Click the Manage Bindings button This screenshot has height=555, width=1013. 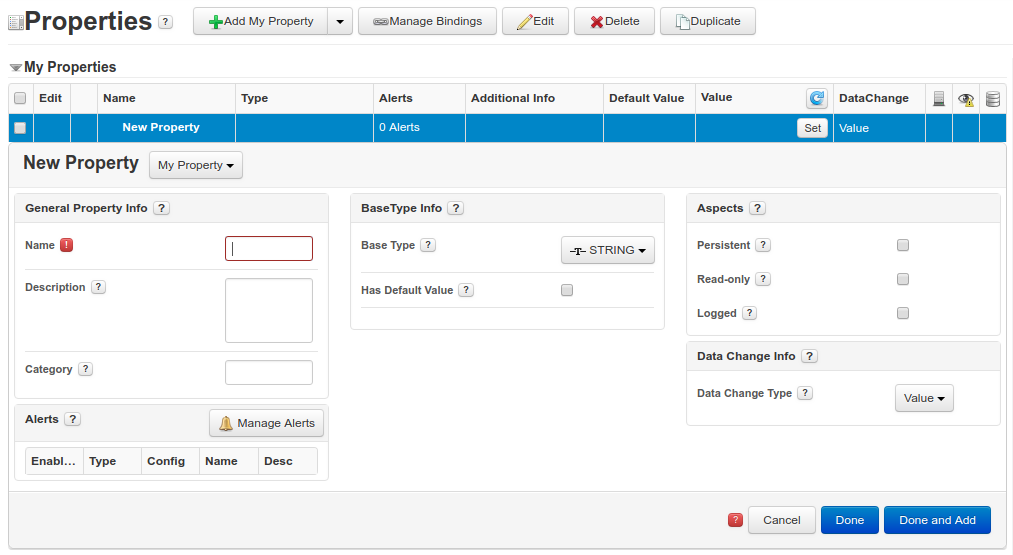click(x=427, y=21)
